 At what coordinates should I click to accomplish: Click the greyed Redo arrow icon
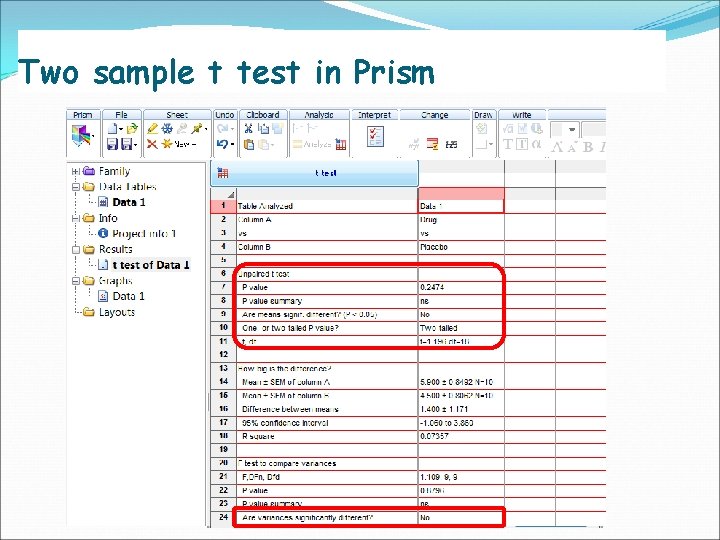222,129
